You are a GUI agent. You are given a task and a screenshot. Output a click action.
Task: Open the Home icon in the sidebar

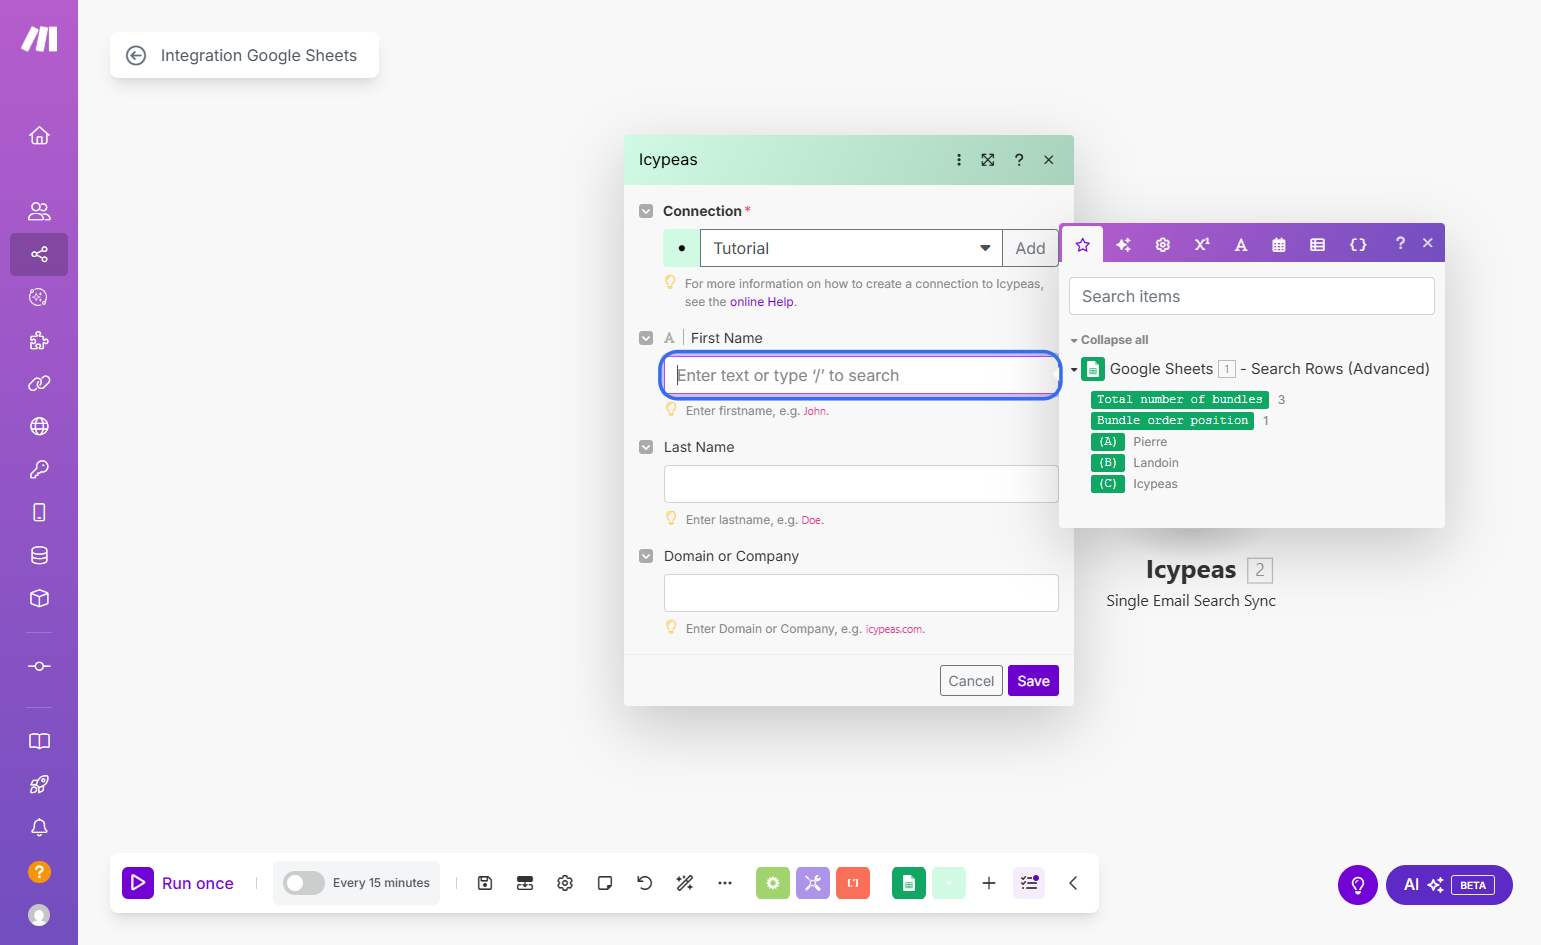(x=39, y=135)
